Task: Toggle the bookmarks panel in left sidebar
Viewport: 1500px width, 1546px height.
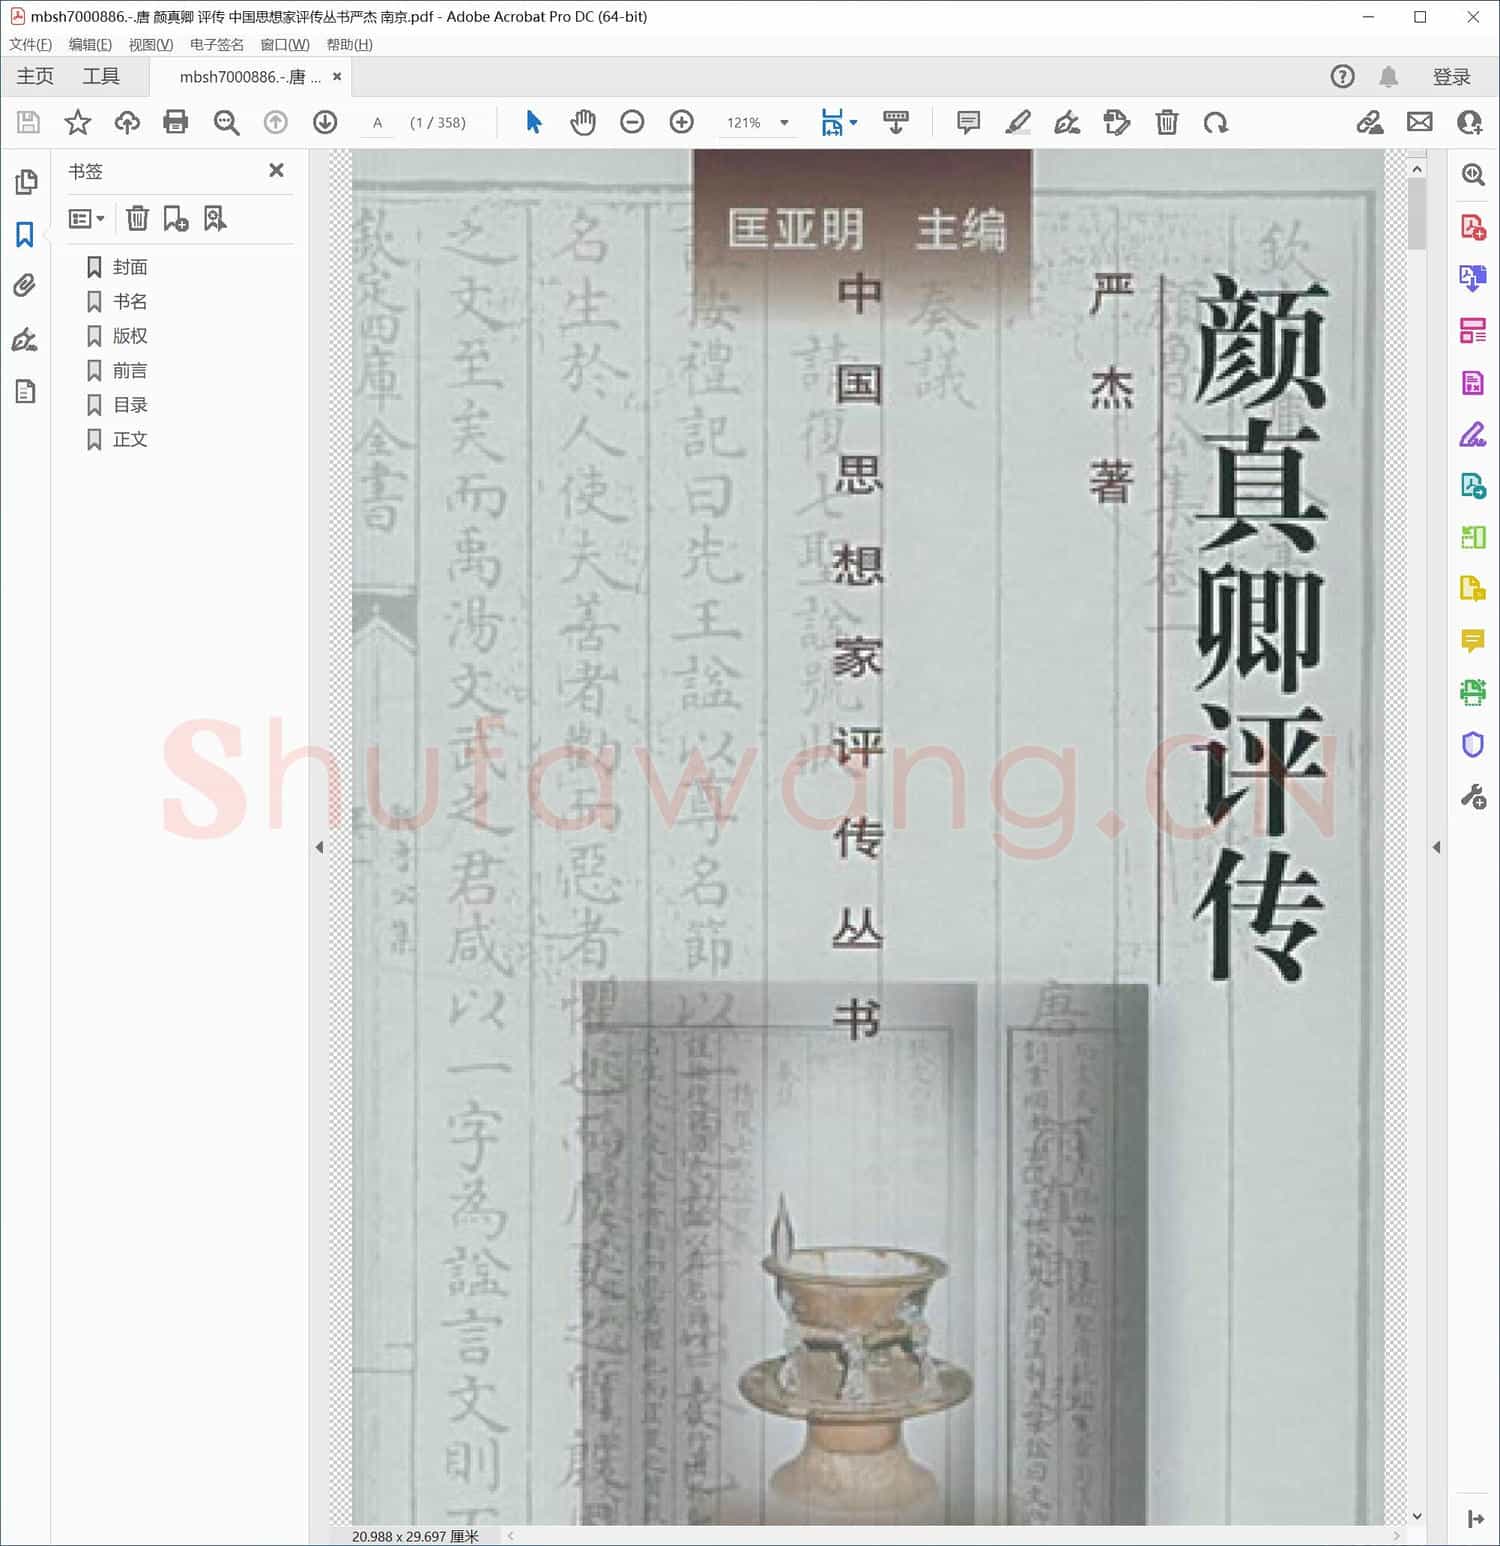Action: click(26, 235)
